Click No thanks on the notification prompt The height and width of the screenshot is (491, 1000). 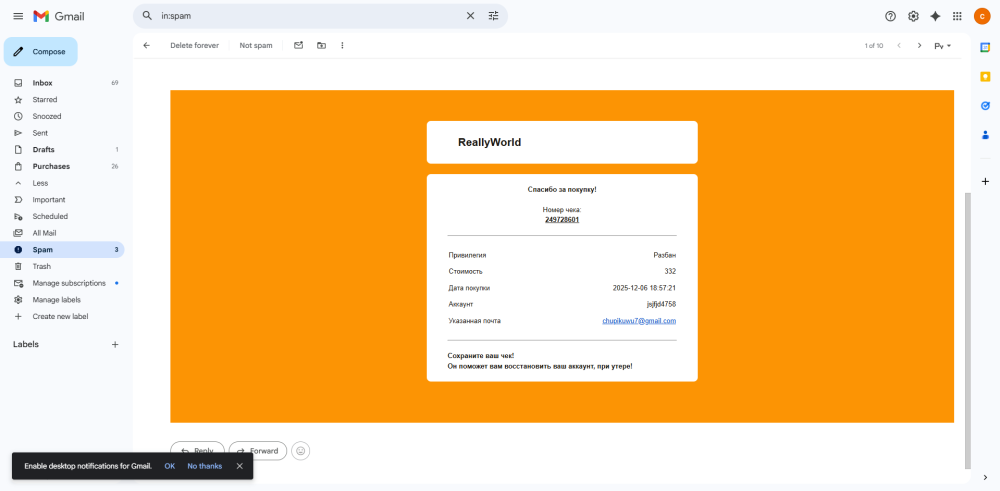click(x=205, y=466)
